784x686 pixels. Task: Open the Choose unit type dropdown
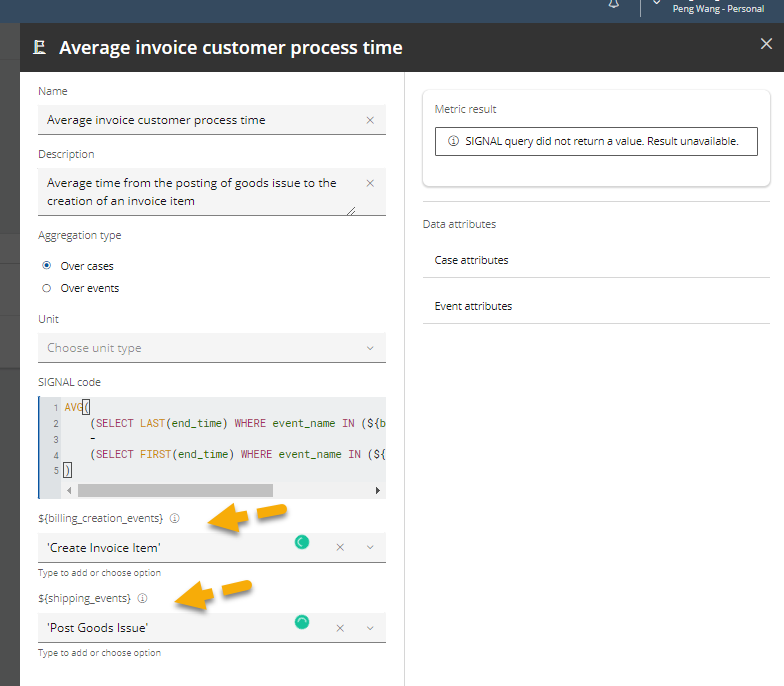pos(212,348)
